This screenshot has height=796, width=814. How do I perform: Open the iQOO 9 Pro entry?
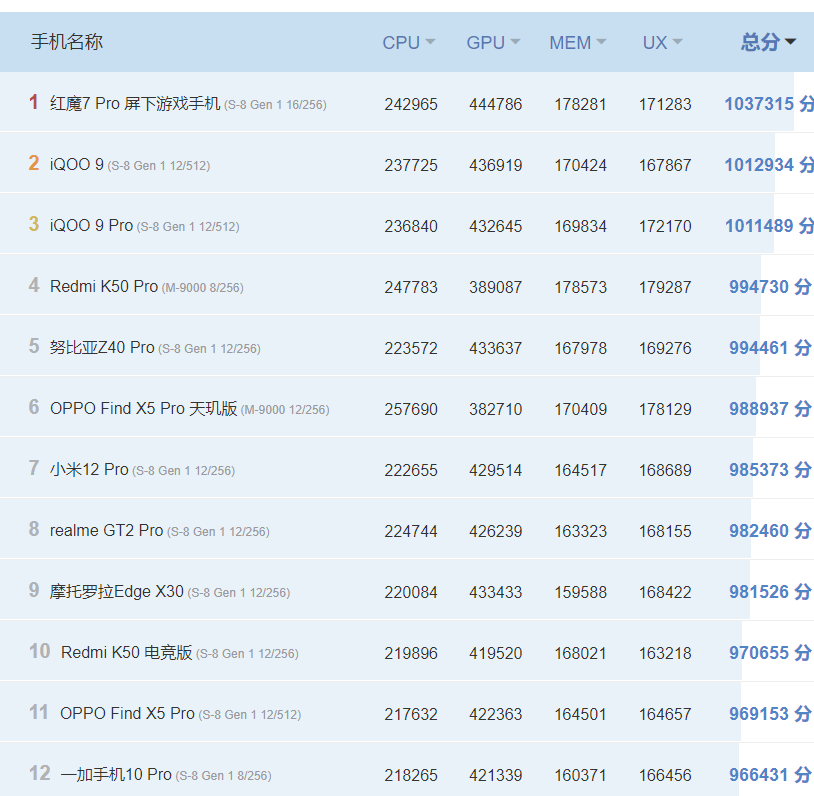coord(144,226)
